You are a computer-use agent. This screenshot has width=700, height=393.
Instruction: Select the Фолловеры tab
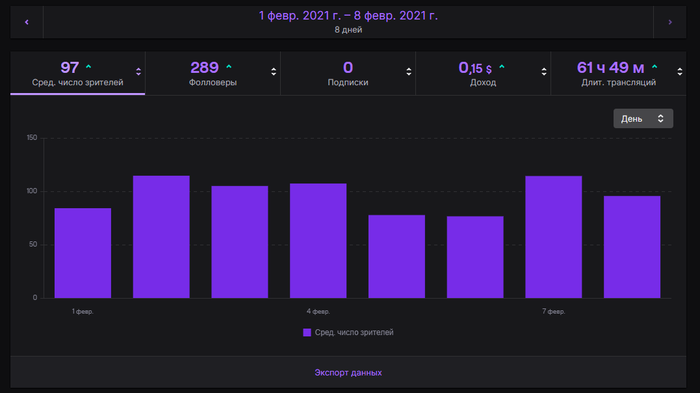(x=213, y=73)
